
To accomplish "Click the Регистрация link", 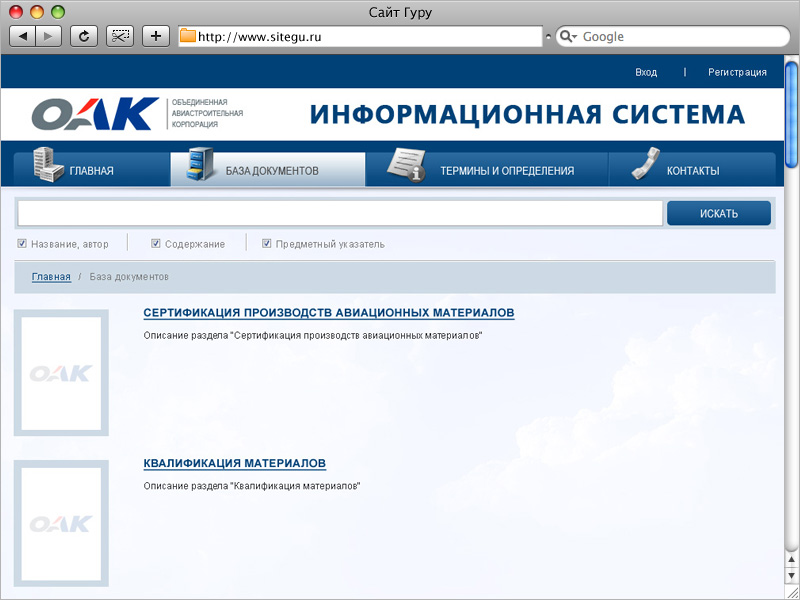I will 737,72.
